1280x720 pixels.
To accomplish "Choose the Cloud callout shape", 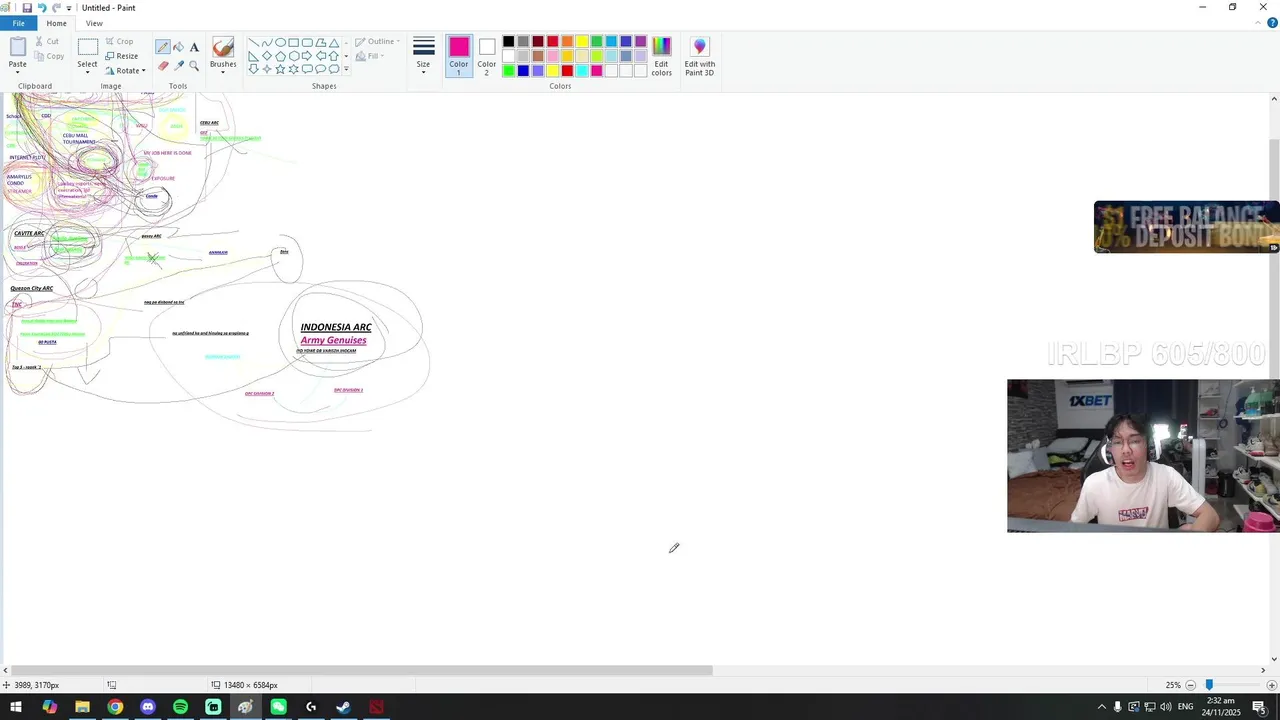I will [334, 69].
